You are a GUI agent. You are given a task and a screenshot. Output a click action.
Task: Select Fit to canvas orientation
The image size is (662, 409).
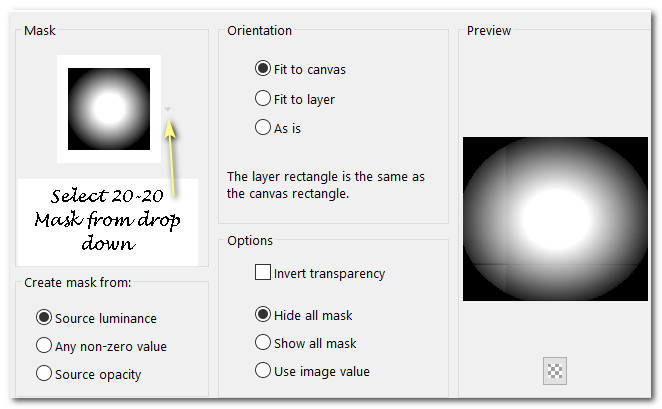tap(263, 69)
